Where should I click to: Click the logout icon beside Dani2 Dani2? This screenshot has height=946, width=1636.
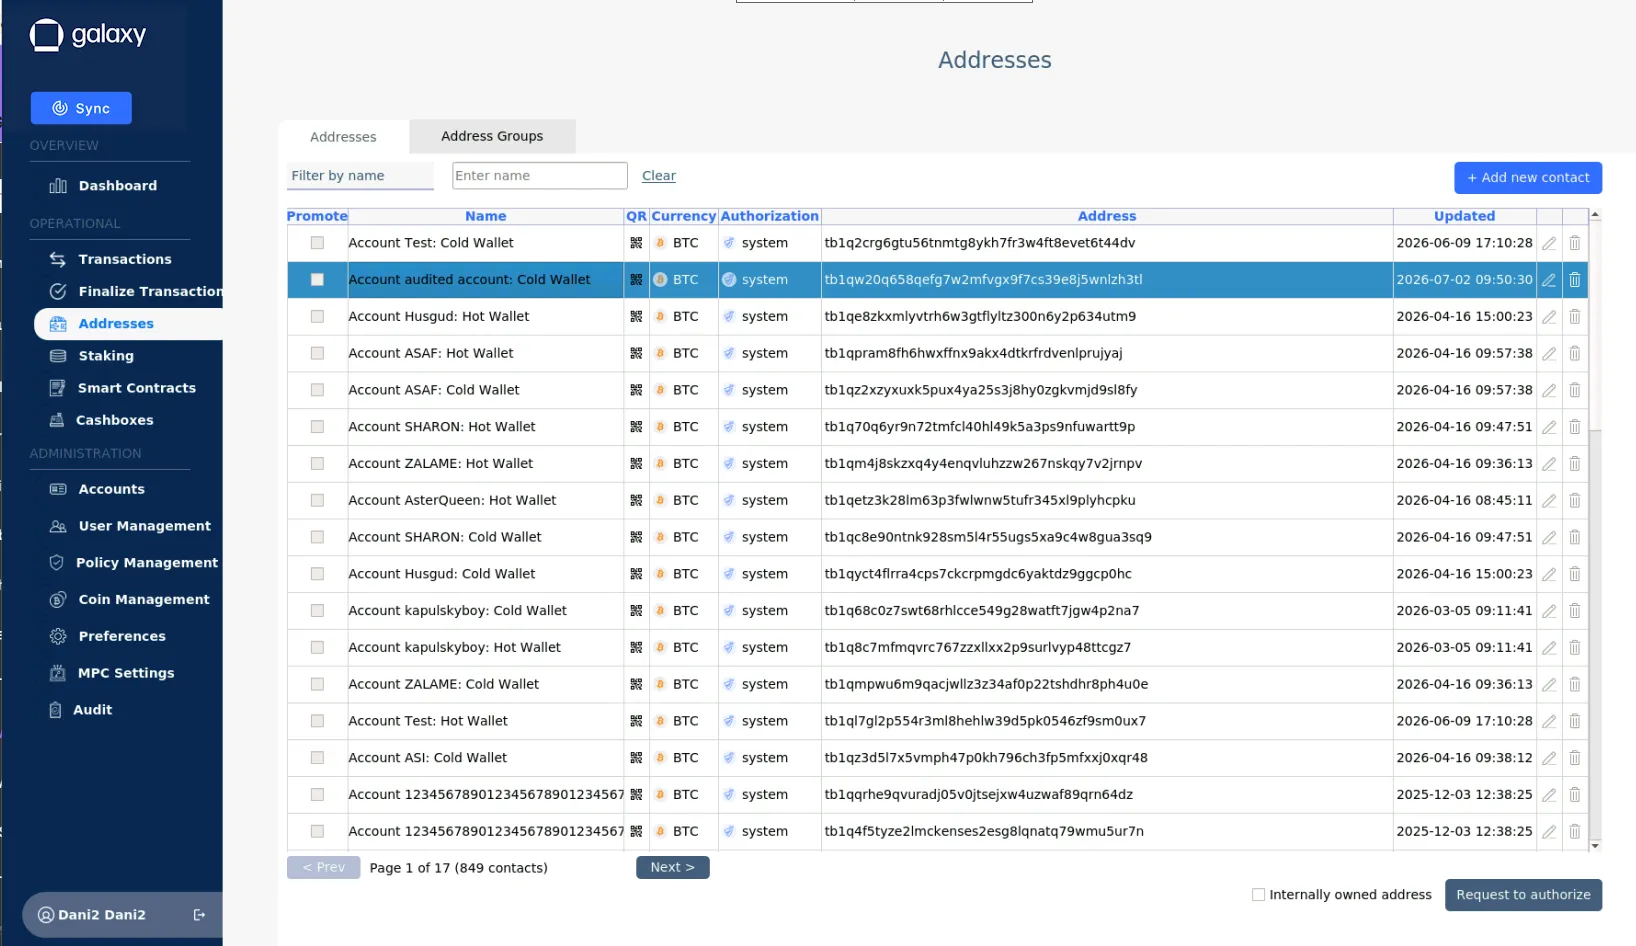point(199,915)
